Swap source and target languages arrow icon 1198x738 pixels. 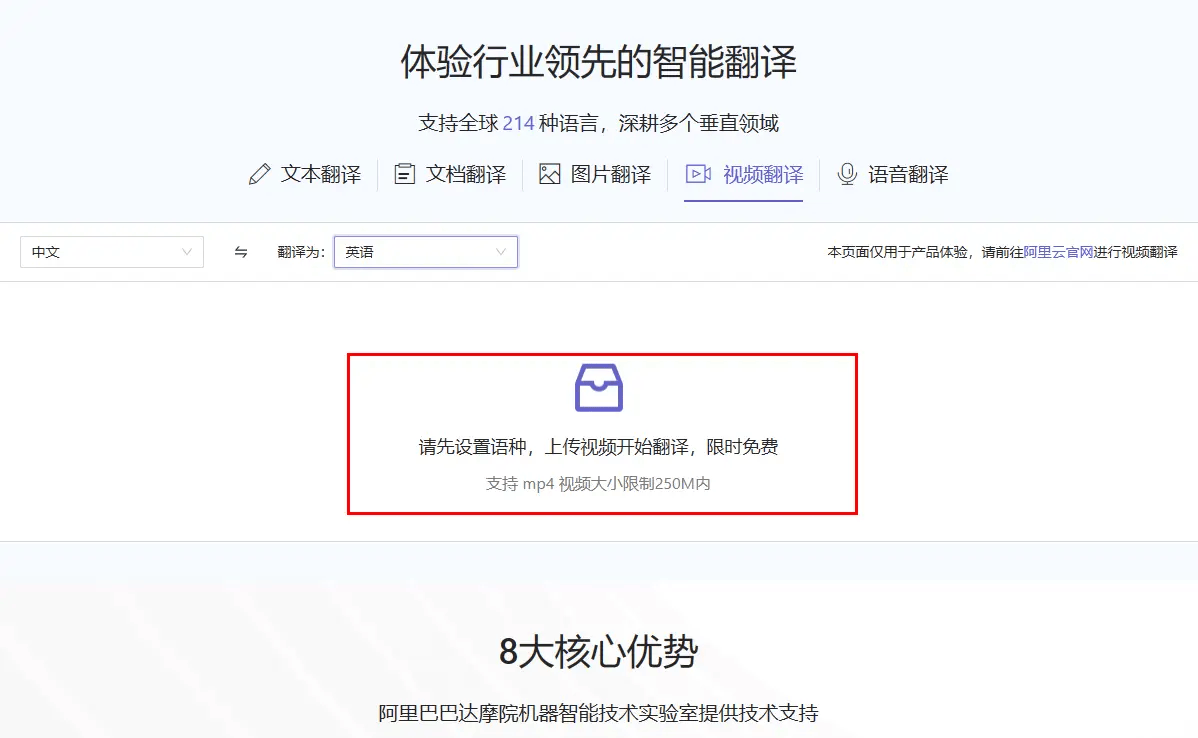[x=241, y=252]
